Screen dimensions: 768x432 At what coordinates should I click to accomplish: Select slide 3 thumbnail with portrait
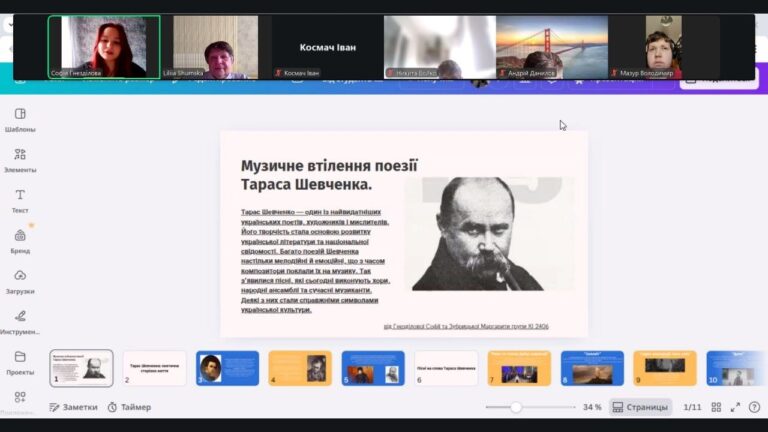click(x=227, y=367)
